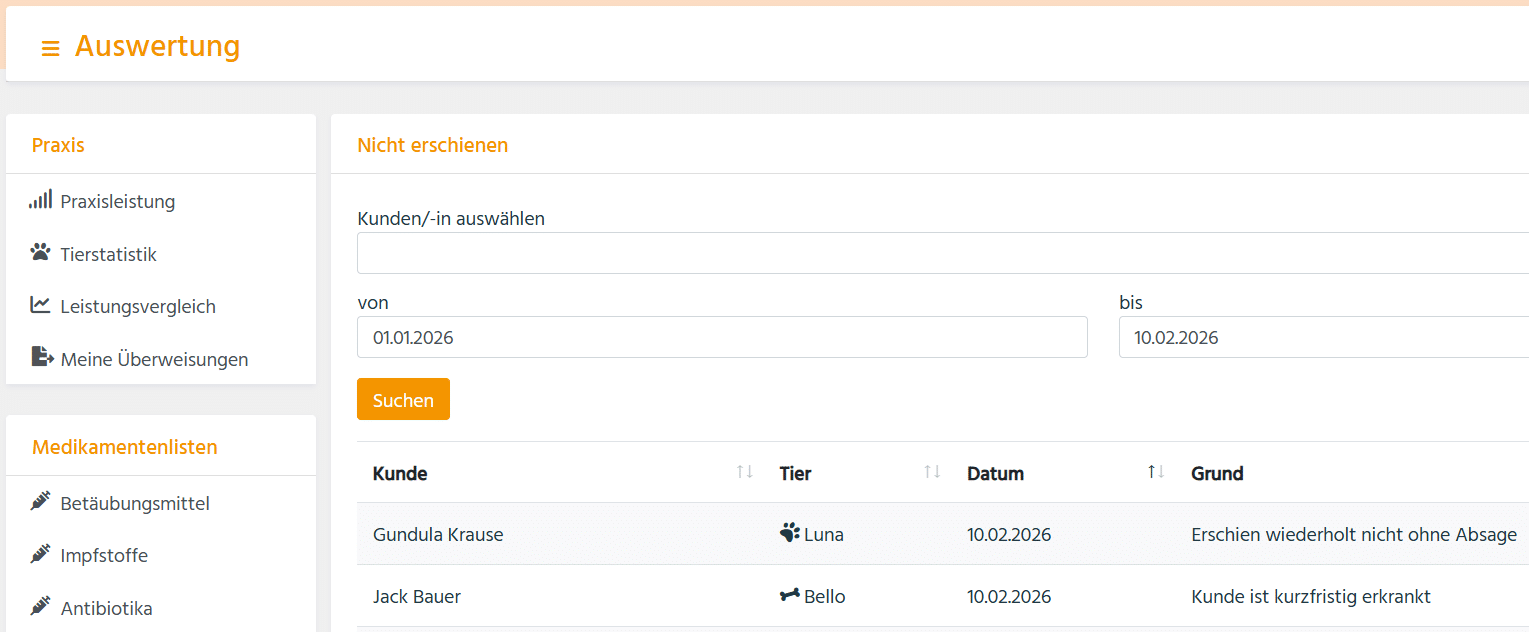Screen dimensions: 1529x632
Task: Sort table by Kunde column arrows
Action: (744, 472)
